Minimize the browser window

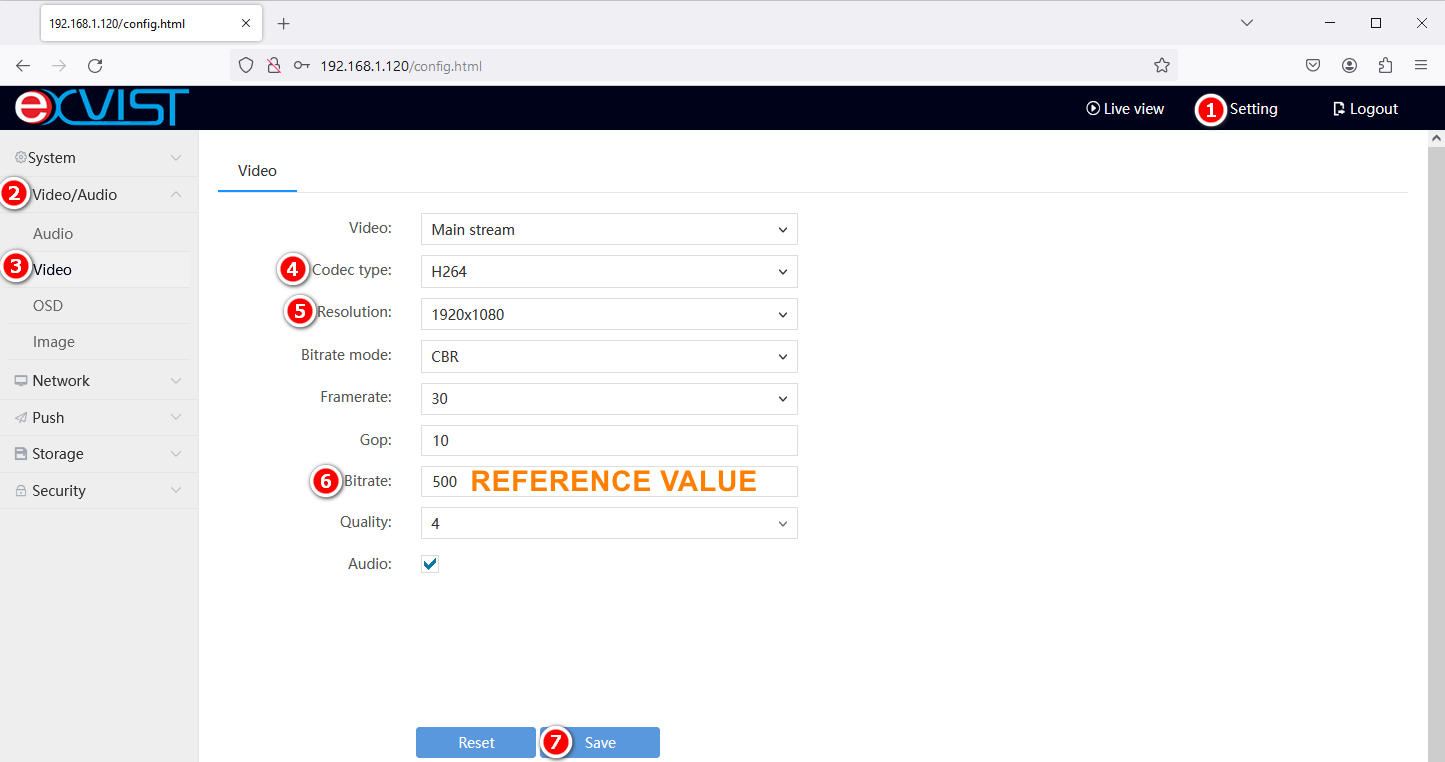[x=1330, y=23]
